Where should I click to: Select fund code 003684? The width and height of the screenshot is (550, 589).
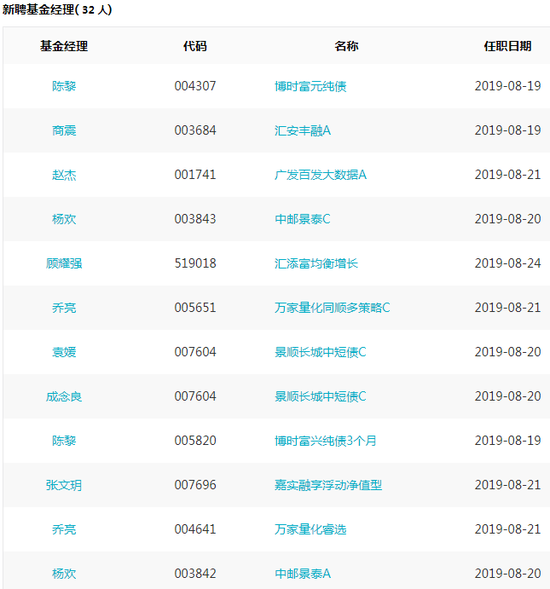195,130
